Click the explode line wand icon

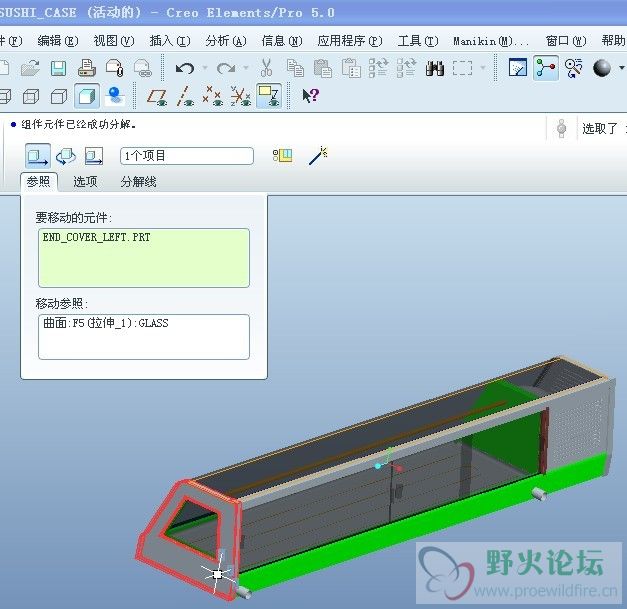click(318, 155)
